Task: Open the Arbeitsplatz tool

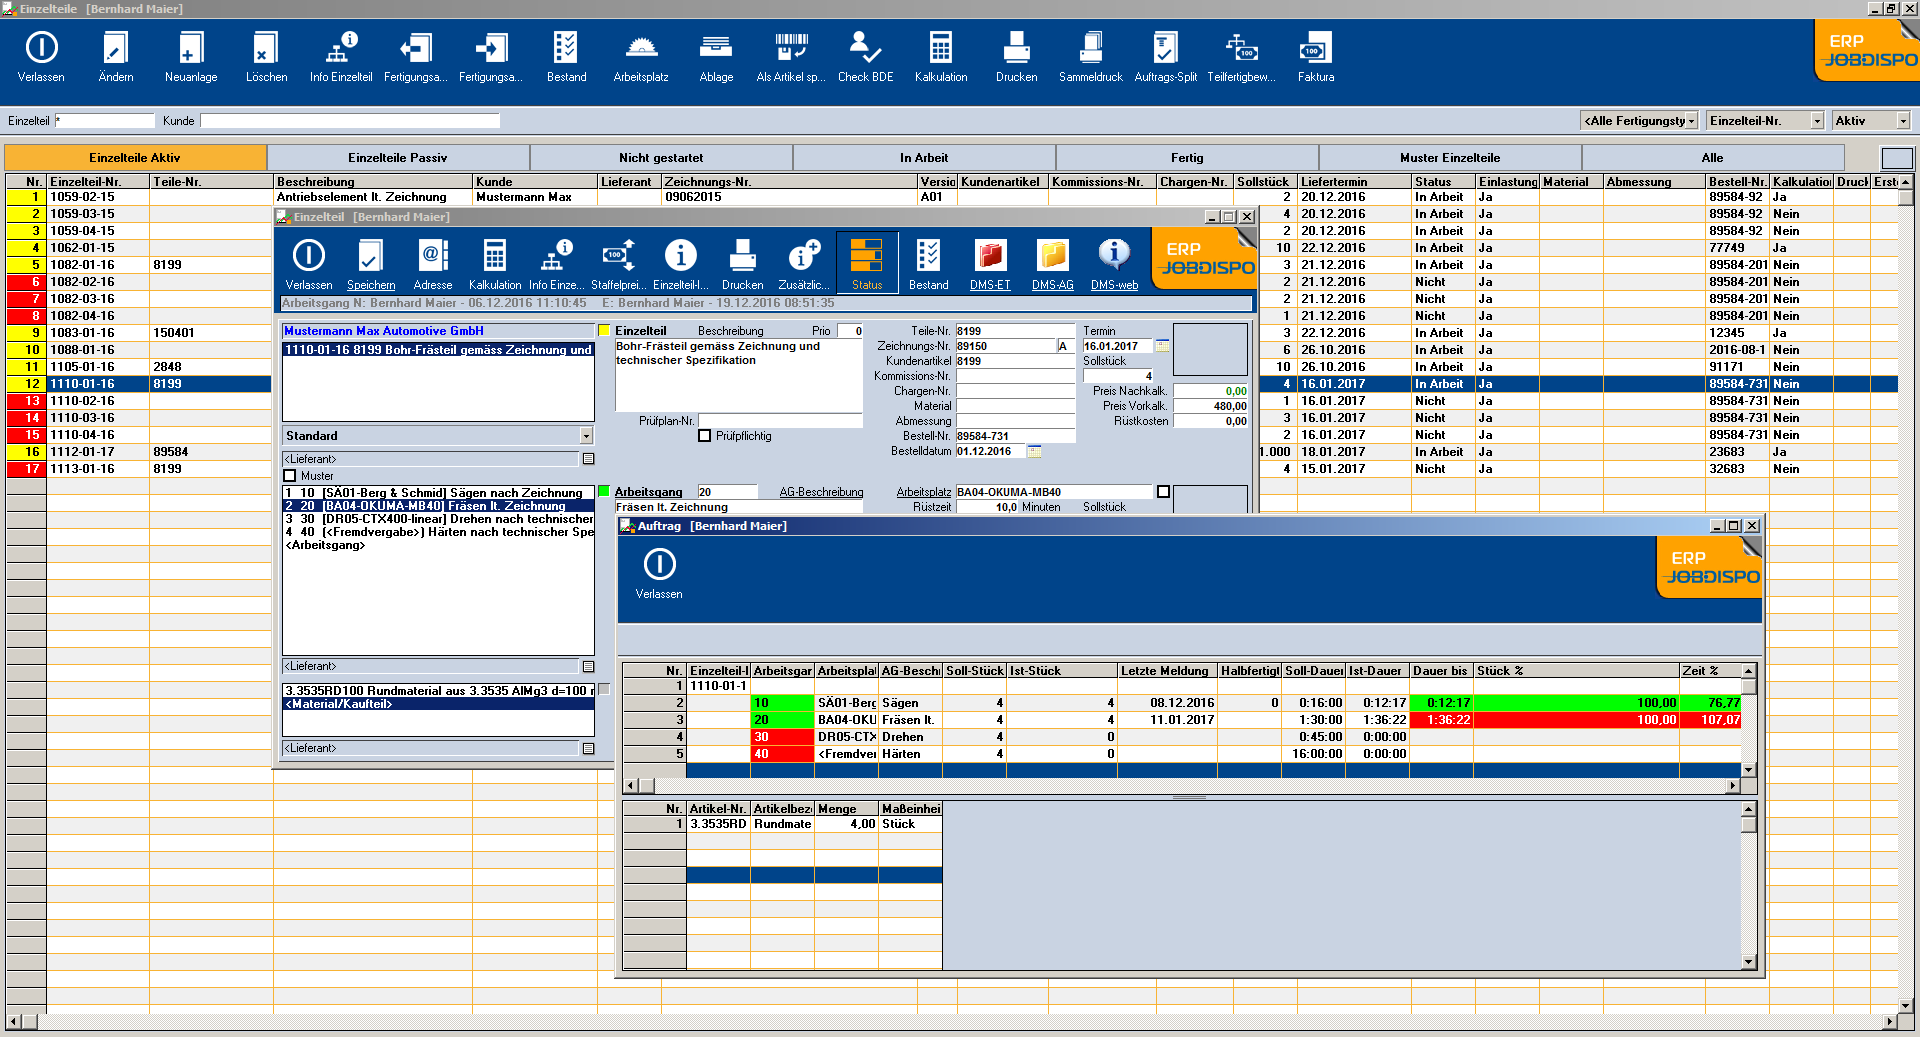Action: tap(640, 55)
